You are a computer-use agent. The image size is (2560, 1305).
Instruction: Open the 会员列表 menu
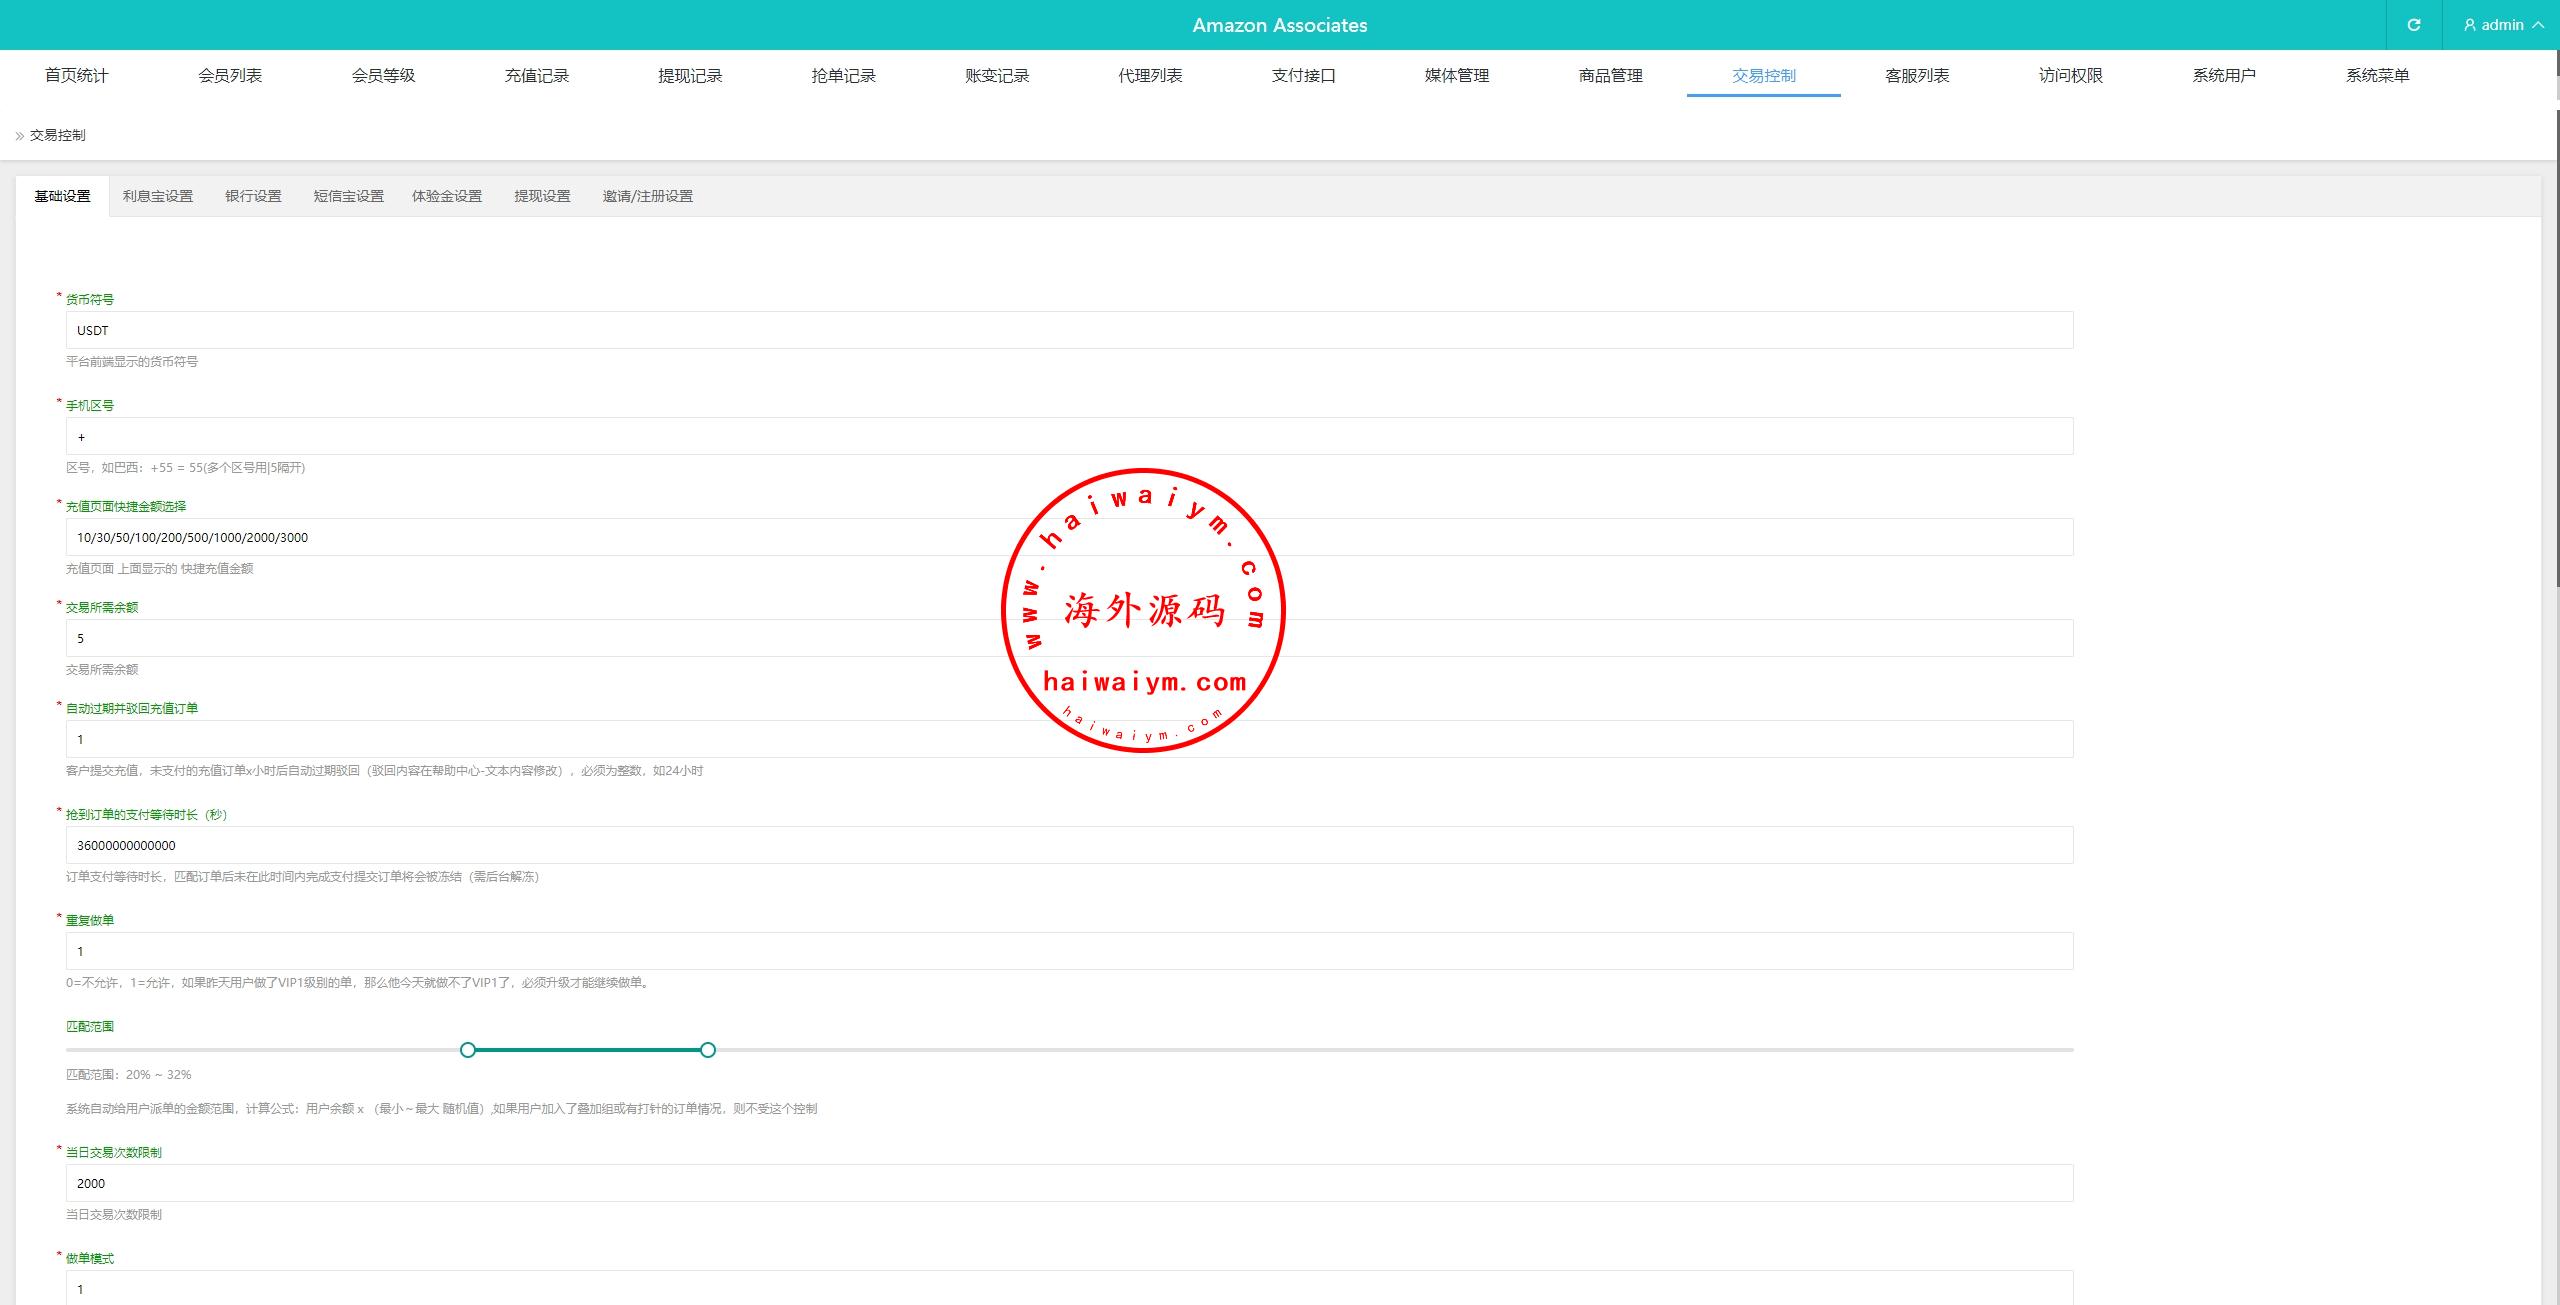coord(230,75)
